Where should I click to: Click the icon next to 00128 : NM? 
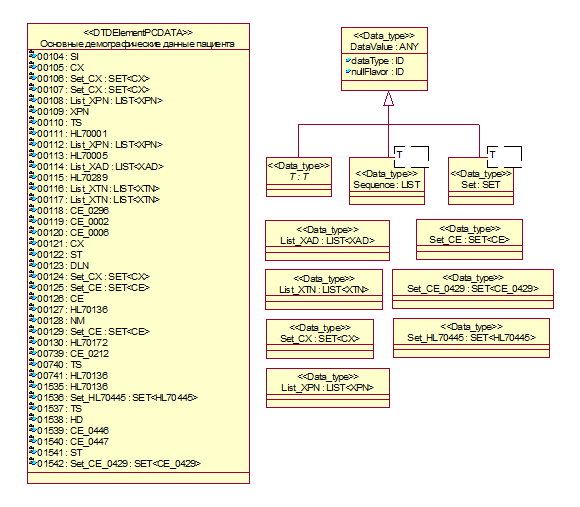[33, 320]
